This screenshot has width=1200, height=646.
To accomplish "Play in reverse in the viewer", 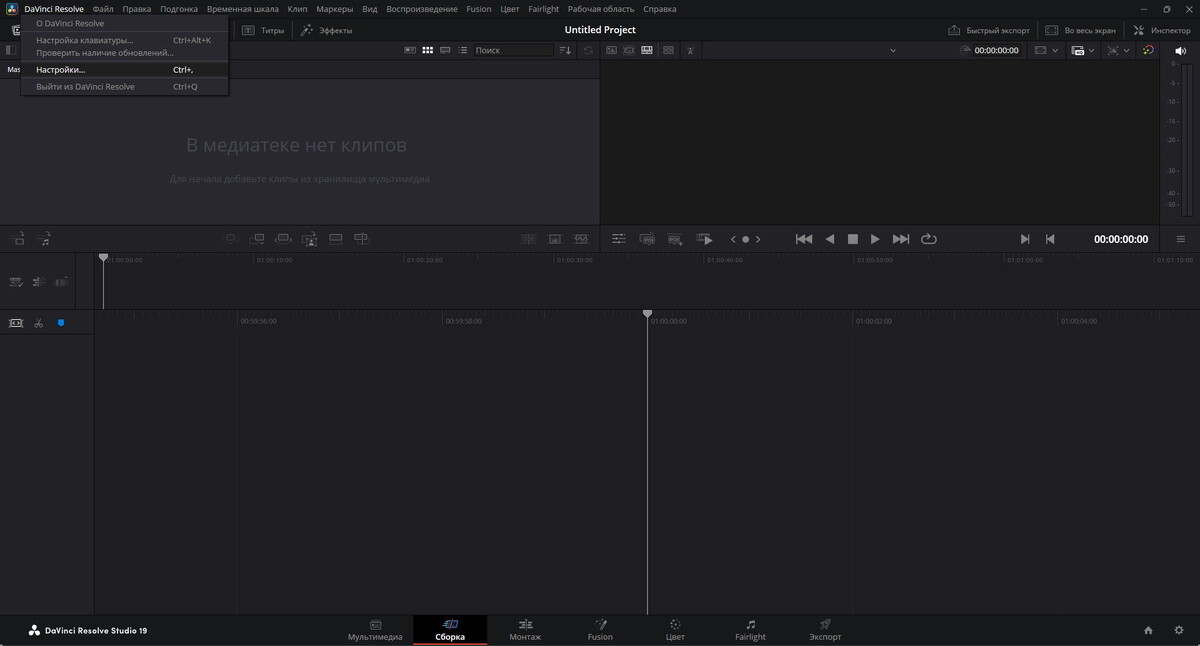I will point(829,239).
